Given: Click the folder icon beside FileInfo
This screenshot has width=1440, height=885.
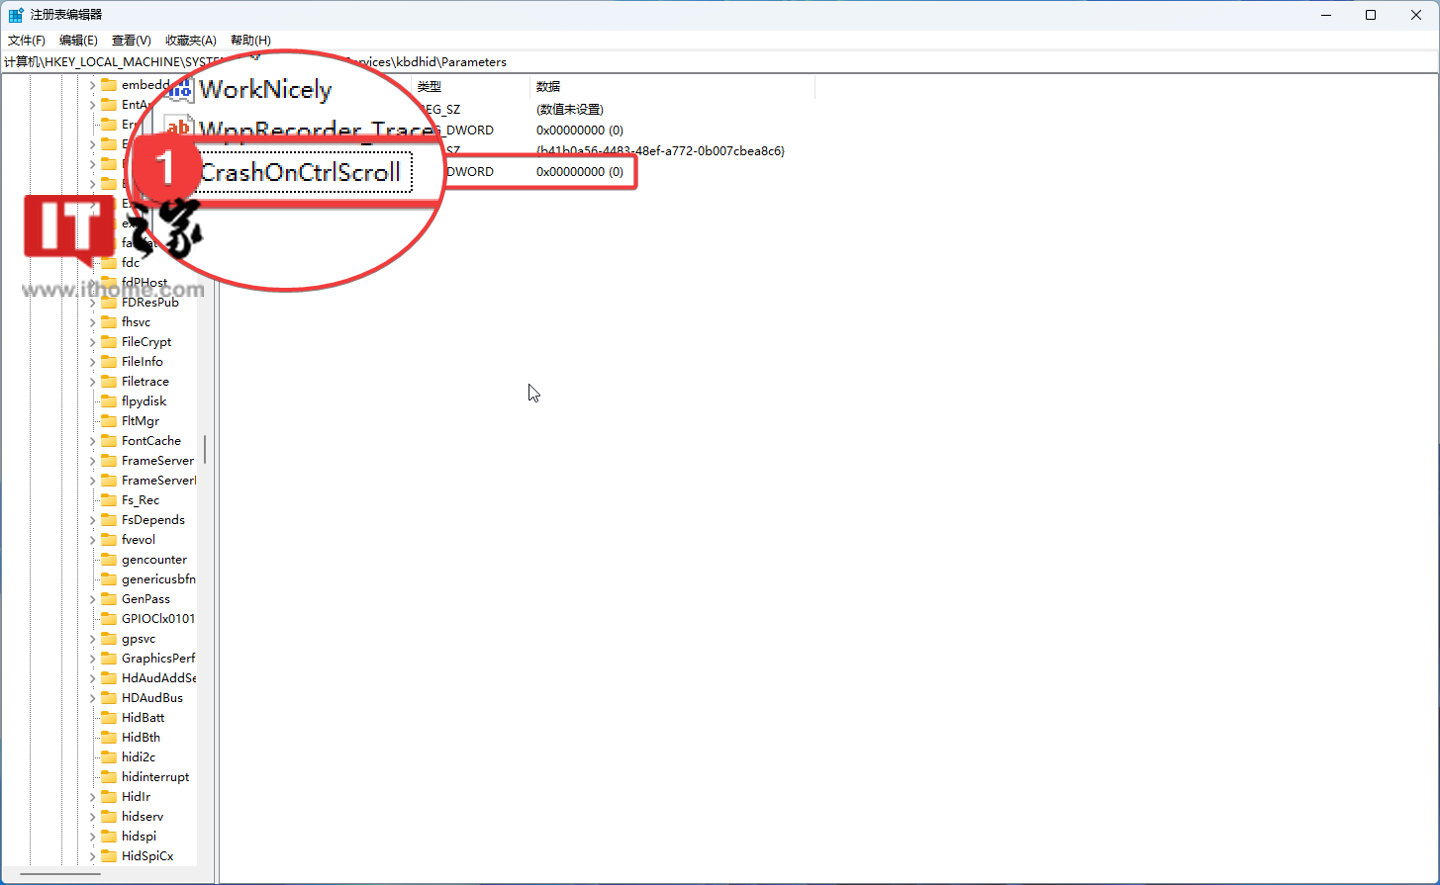Looking at the screenshot, I should click(109, 362).
